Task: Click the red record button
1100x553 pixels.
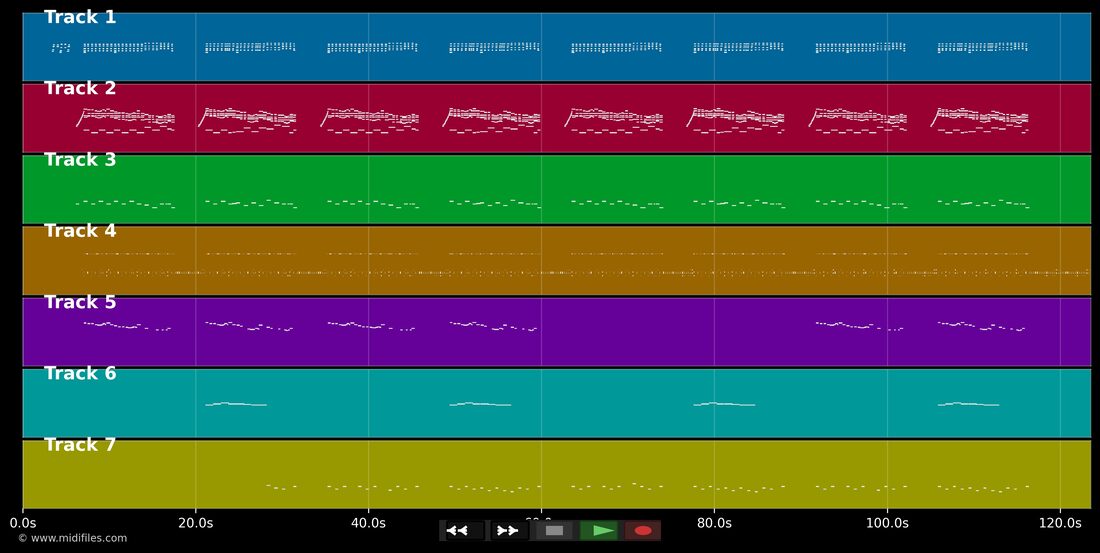Action: pos(643,531)
